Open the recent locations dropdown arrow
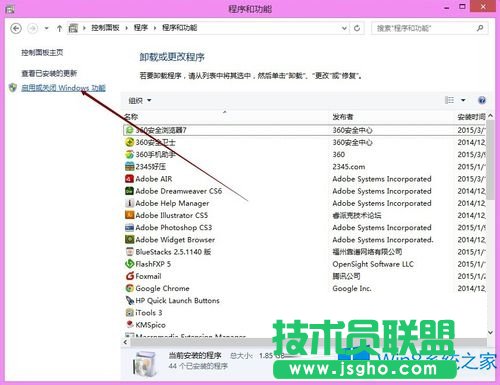 46,28
